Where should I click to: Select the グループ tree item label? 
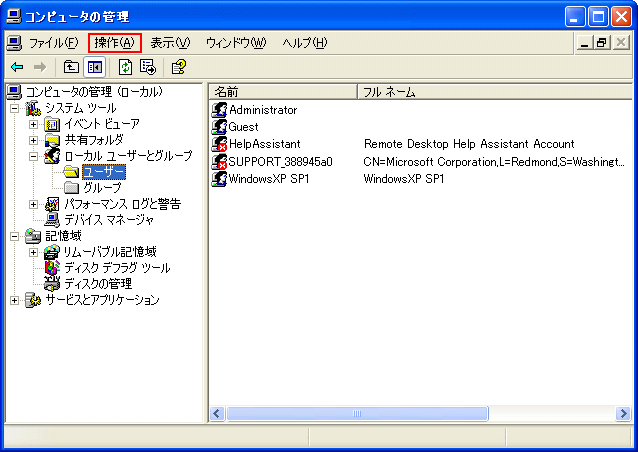[102, 188]
